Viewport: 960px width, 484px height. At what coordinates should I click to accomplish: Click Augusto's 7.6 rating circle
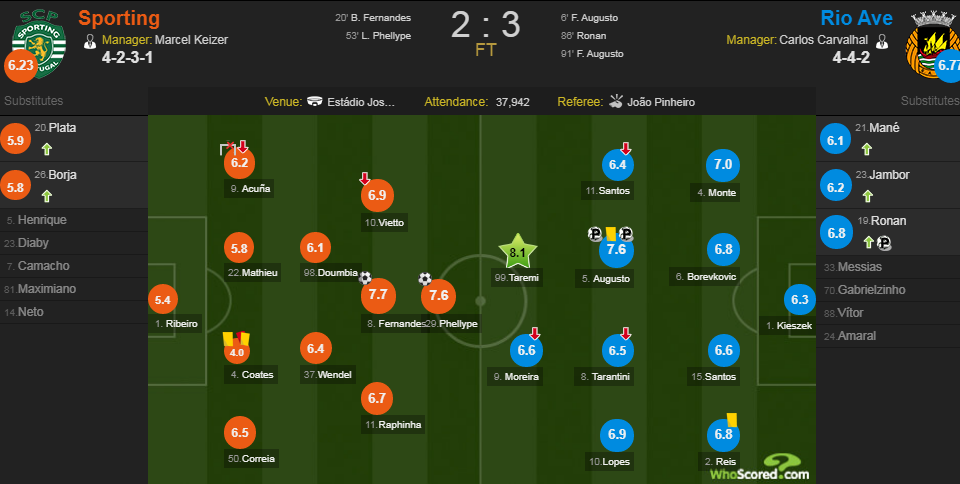tap(616, 250)
